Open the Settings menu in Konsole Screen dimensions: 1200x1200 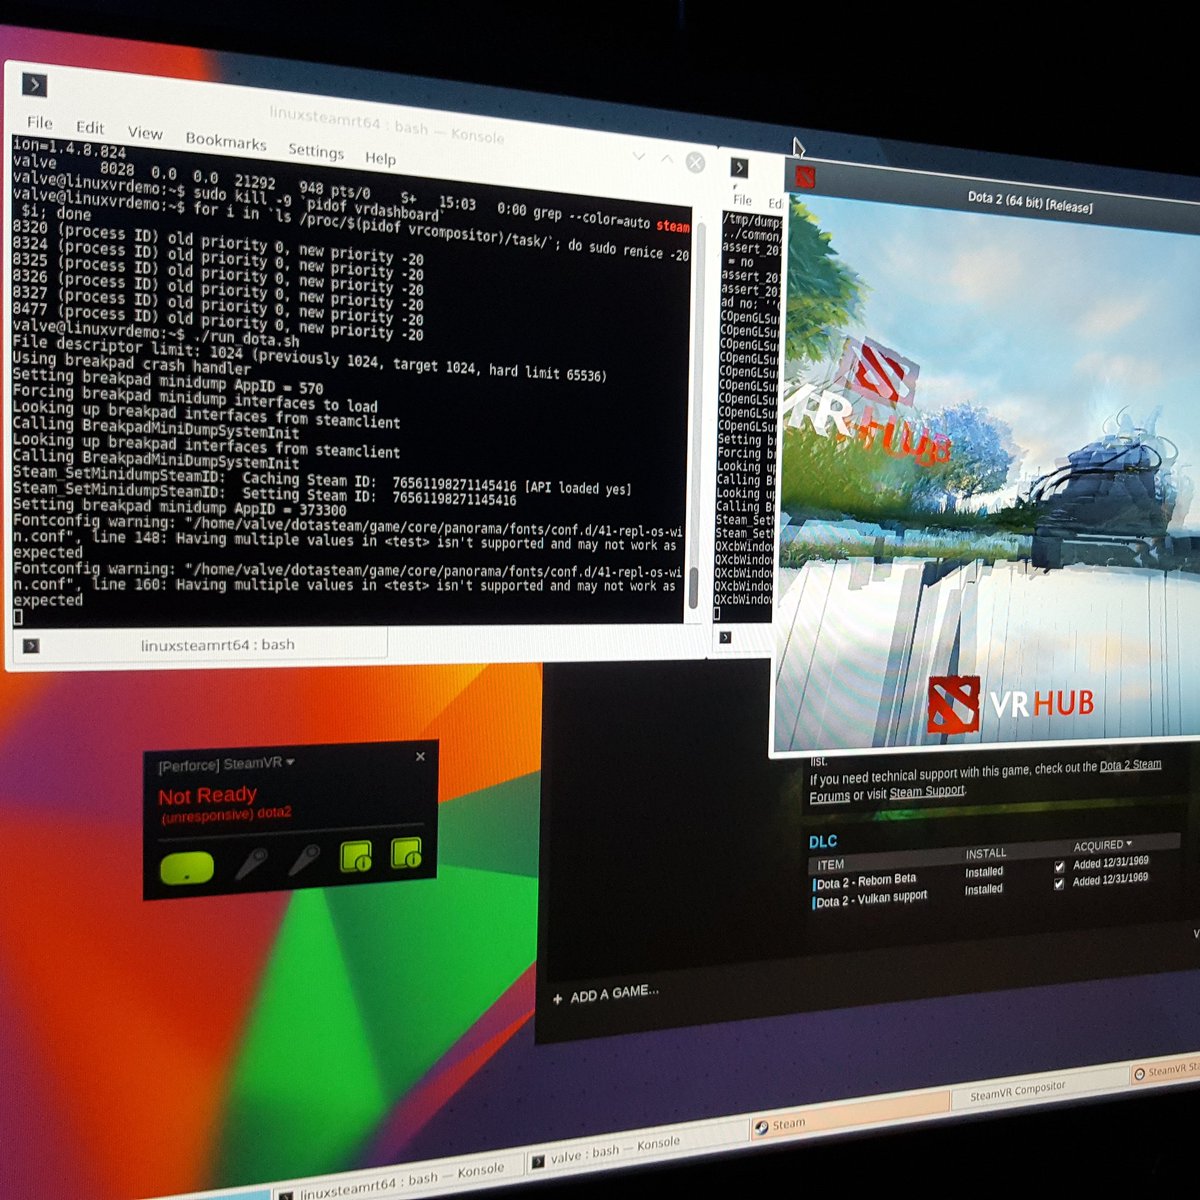(x=316, y=150)
